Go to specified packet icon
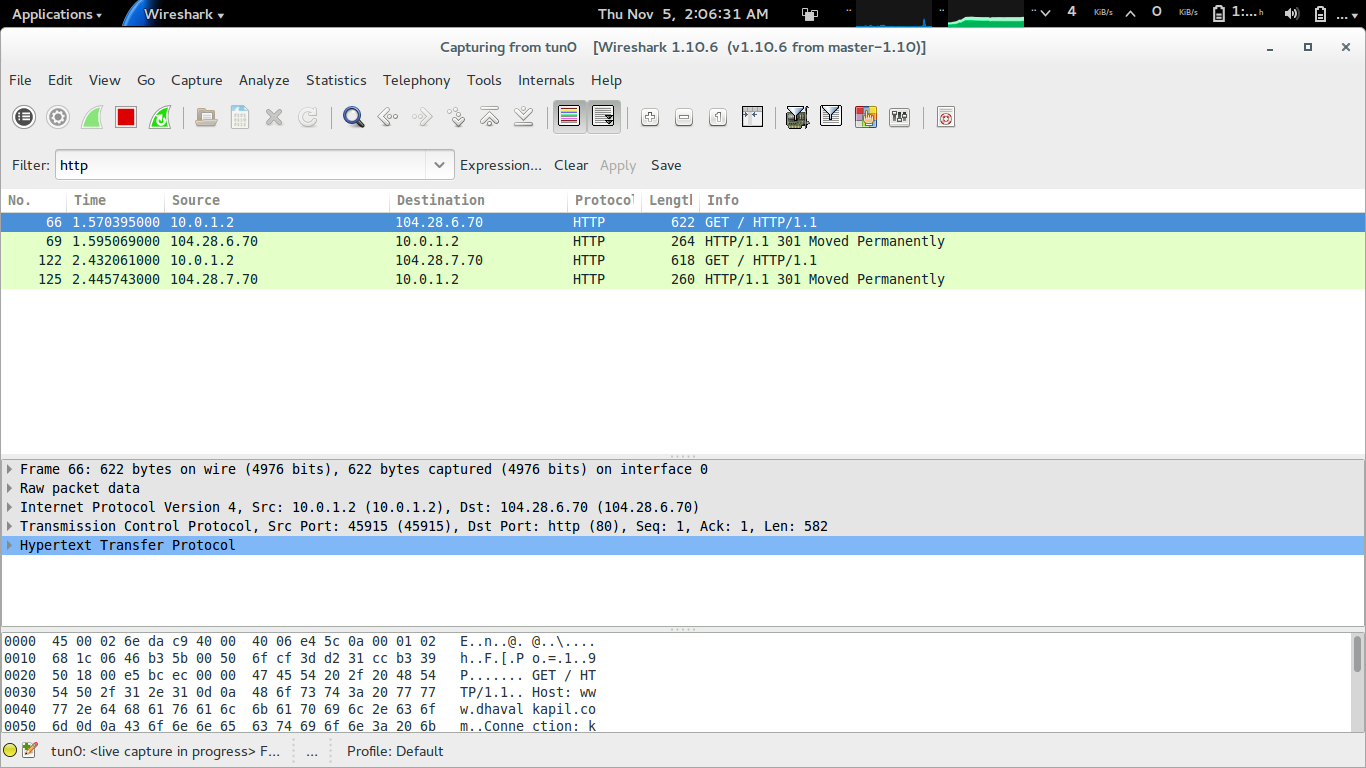Screen dimensions: 1366x768 click(x=455, y=117)
